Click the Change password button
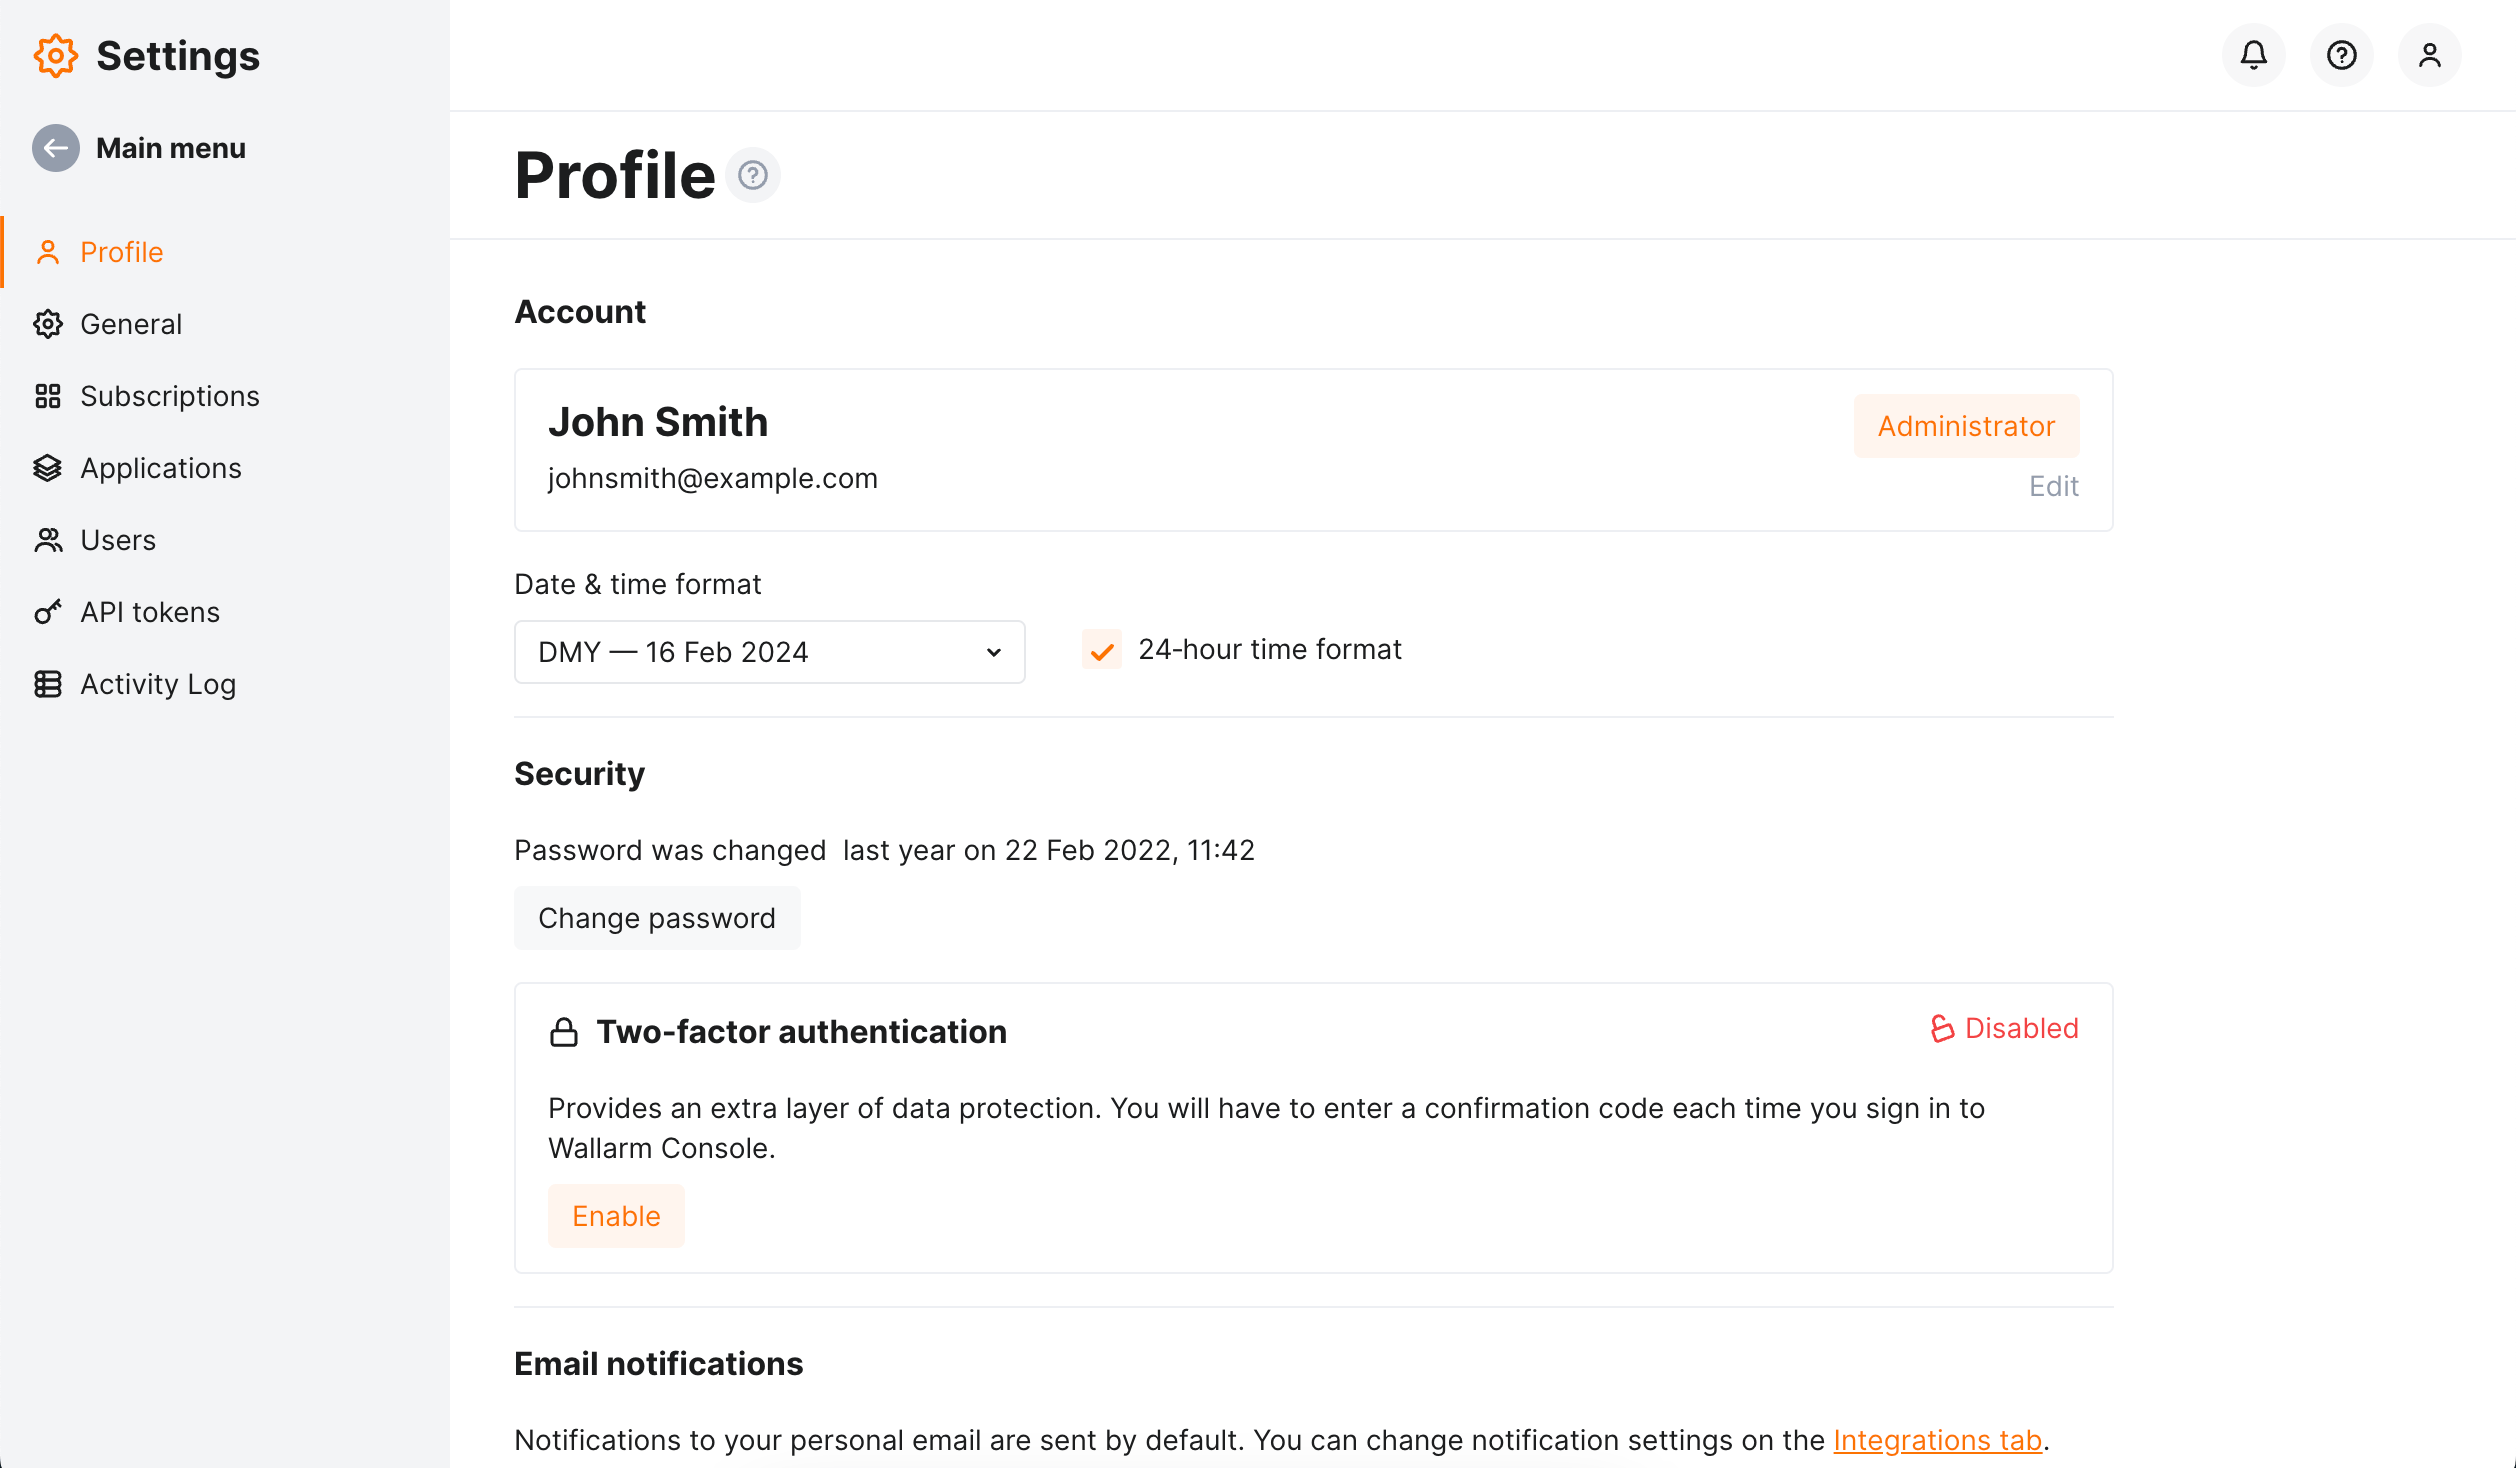Image resolution: width=2516 pixels, height=1468 pixels. (x=657, y=918)
